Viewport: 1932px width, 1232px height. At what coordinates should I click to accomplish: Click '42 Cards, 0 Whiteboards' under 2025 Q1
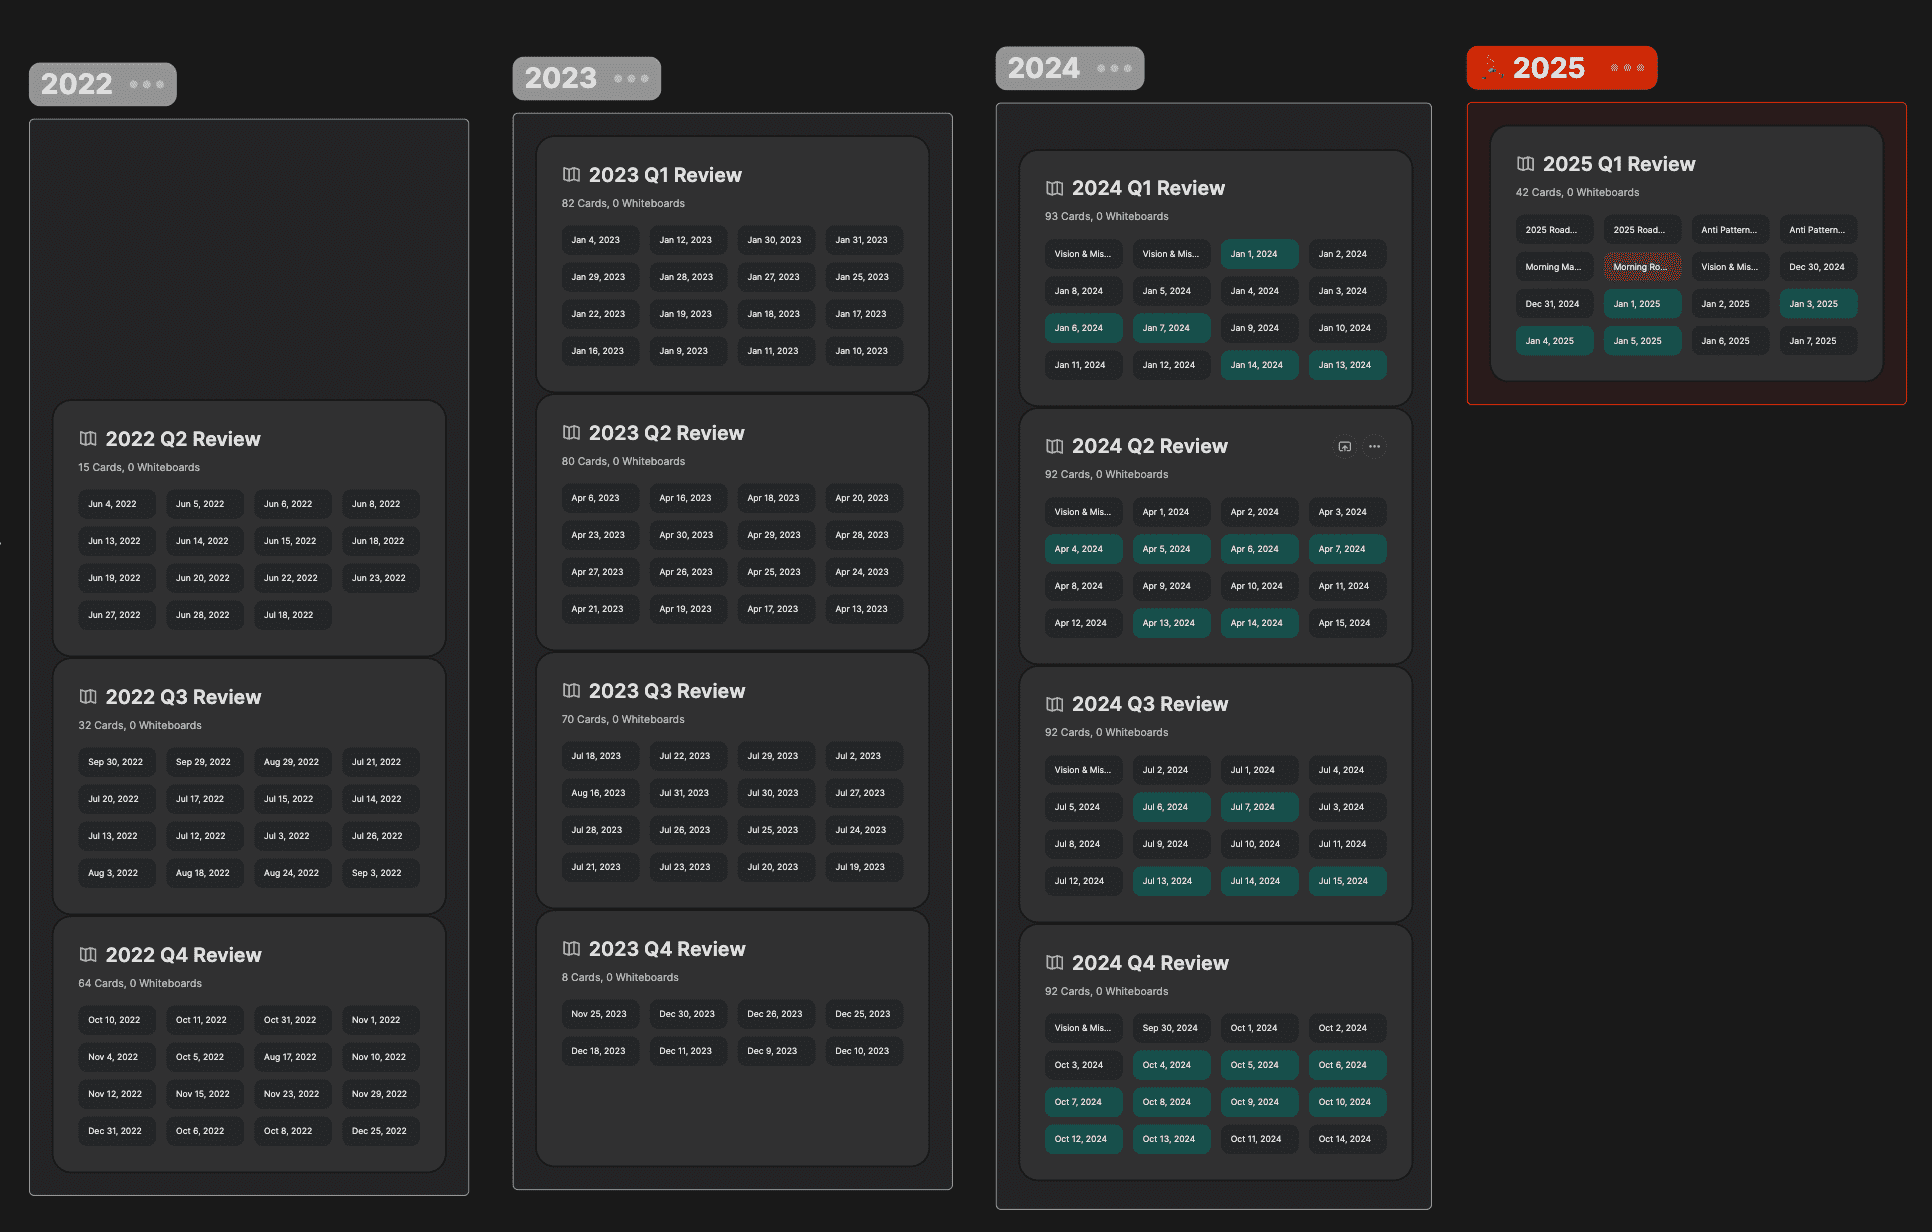coord(1577,192)
